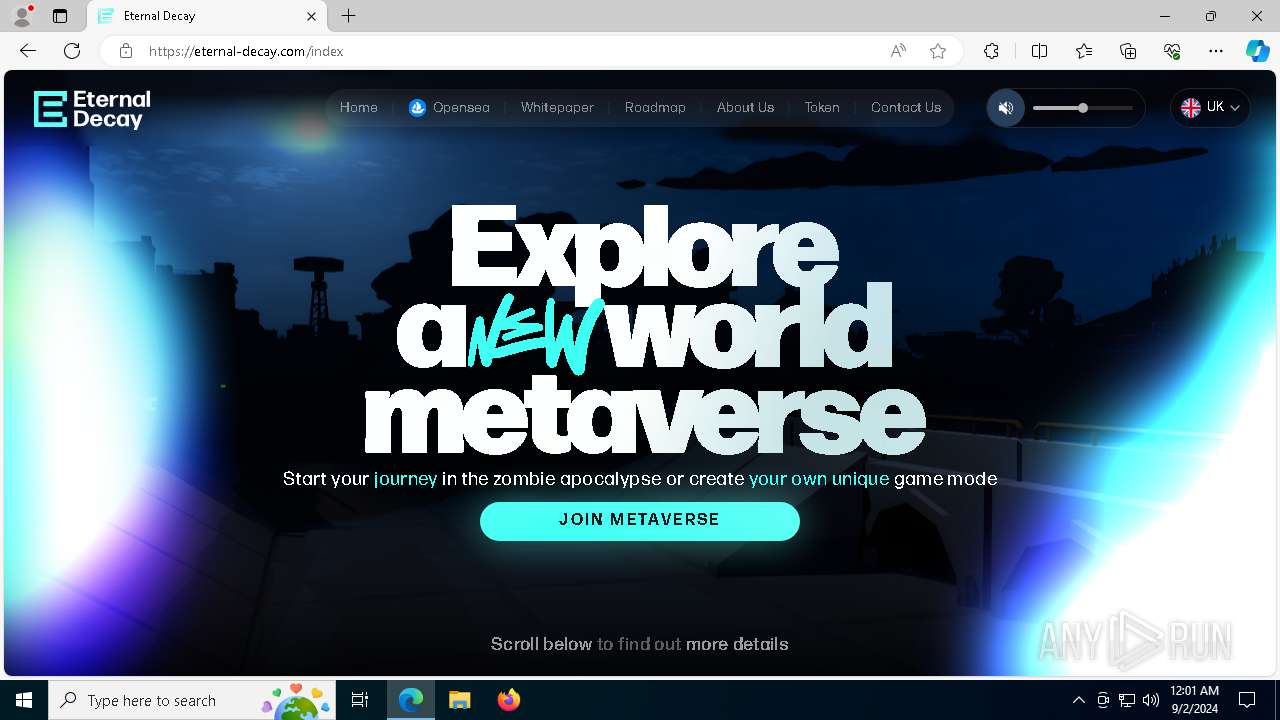The width and height of the screenshot is (1280, 720).
Task: Open Browser essentials icon
Action: click(x=1172, y=51)
